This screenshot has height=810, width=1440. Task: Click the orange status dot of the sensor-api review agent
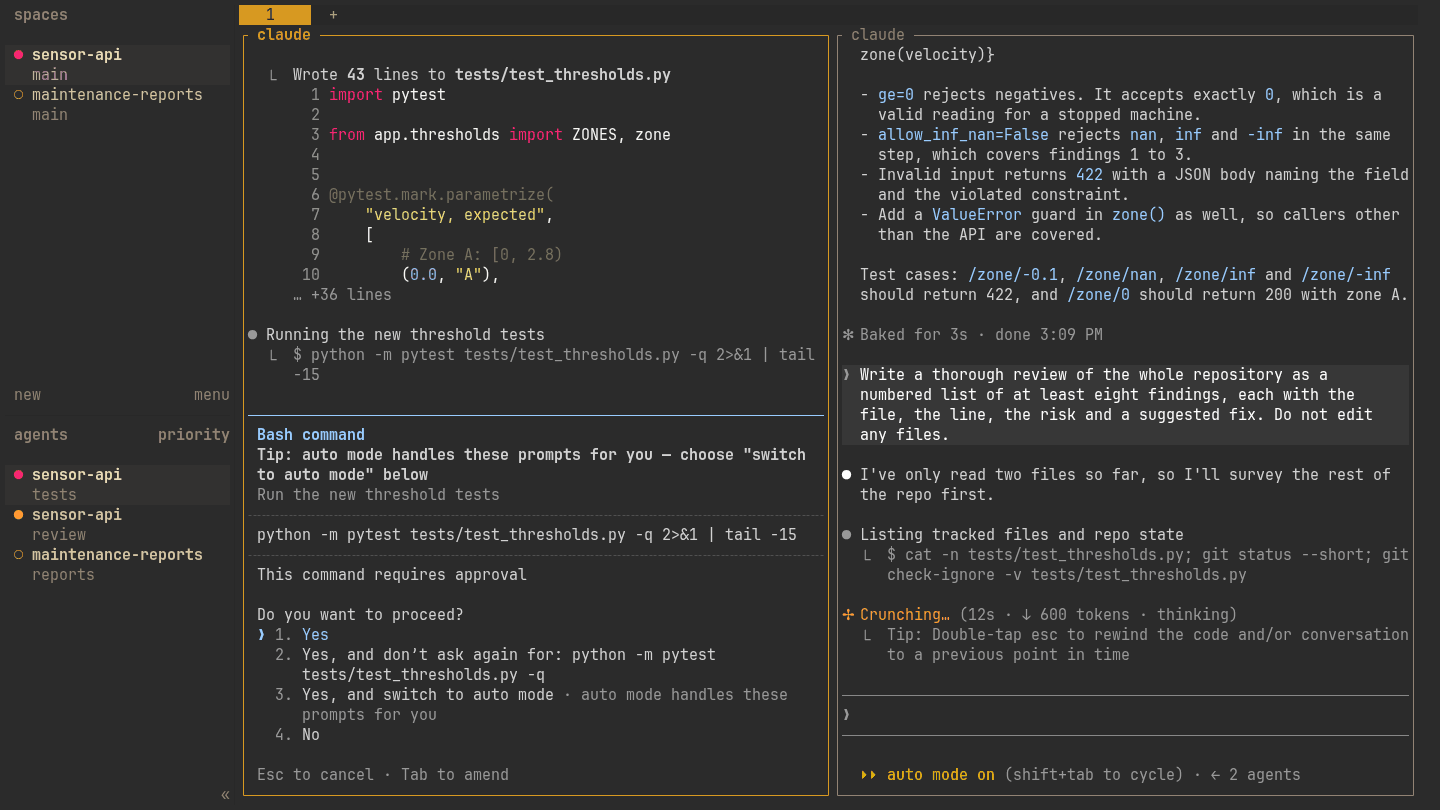click(x=18, y=515)
